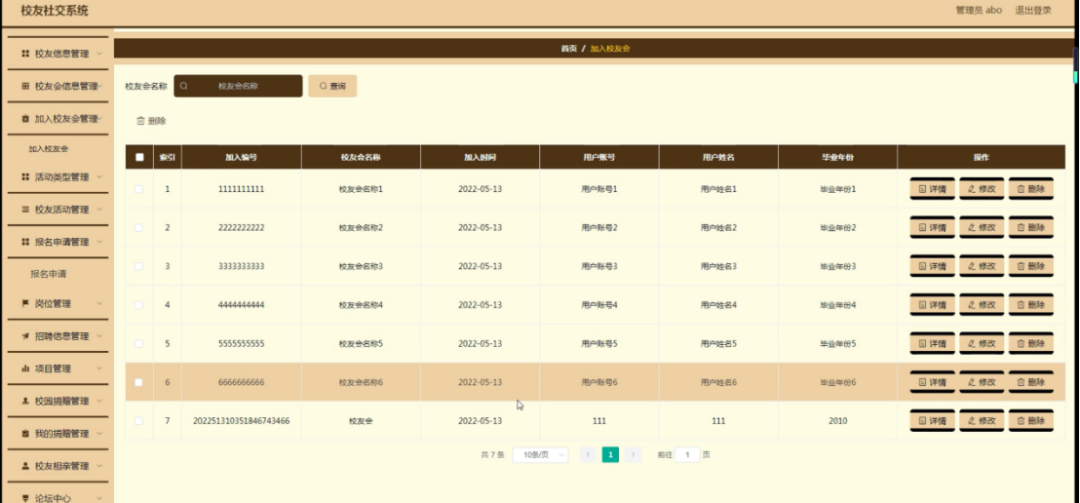Check the checkbox for row 6

pyautogui.click(x=139, y=382)
